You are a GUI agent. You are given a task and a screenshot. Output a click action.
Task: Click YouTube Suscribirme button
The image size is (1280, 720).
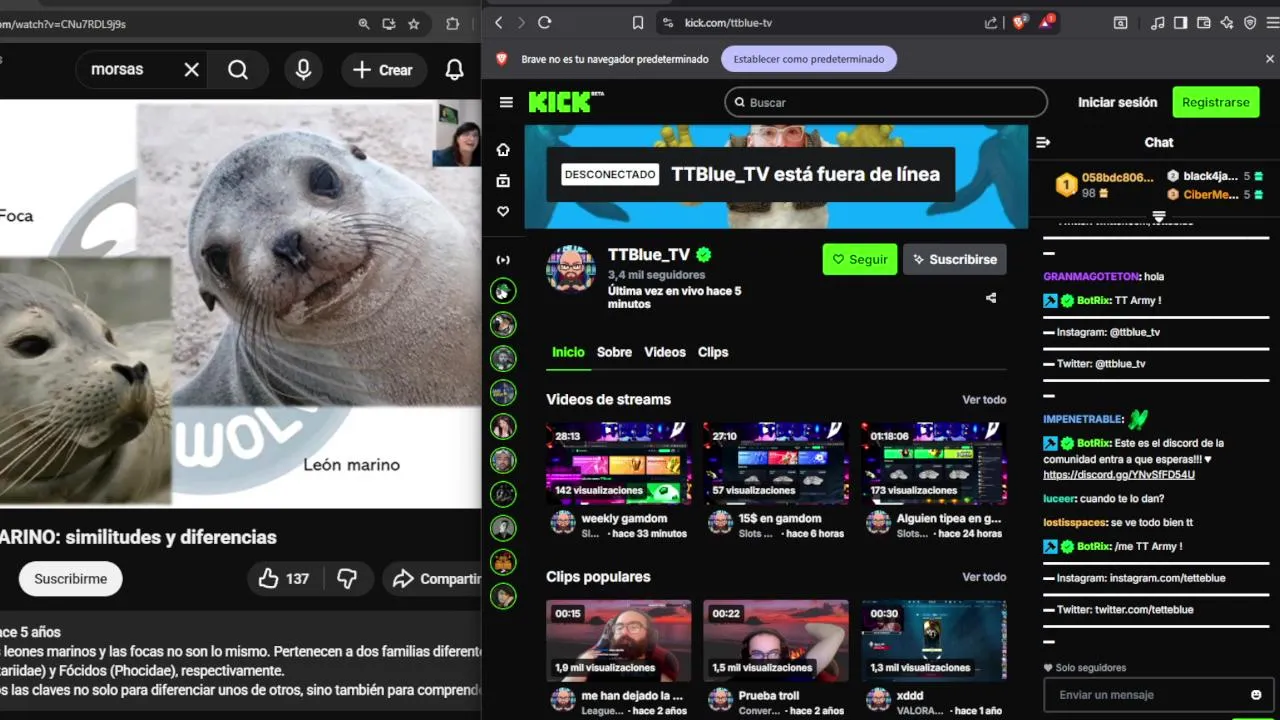70,578
